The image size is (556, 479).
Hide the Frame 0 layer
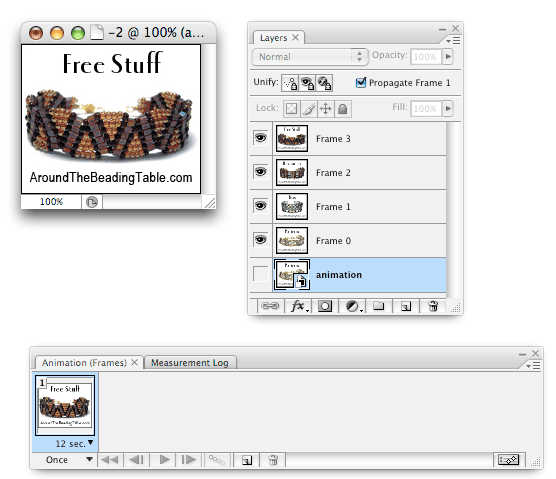coord(261,240)
